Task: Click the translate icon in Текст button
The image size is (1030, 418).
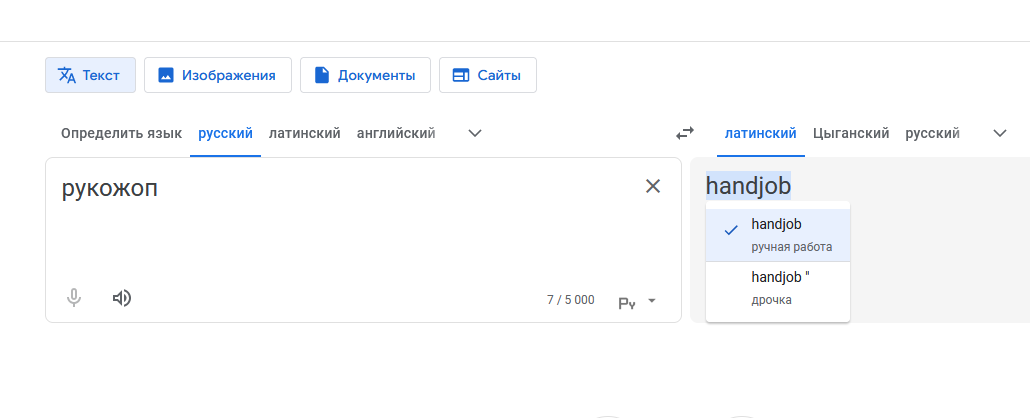Action: [x=67, y=75]
